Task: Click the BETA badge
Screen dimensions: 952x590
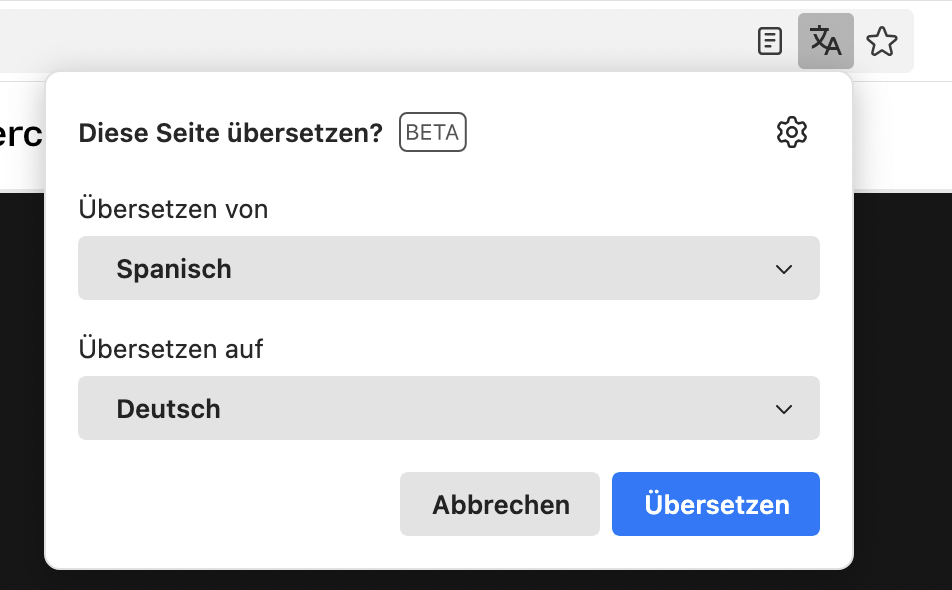Action: [433, 133]
